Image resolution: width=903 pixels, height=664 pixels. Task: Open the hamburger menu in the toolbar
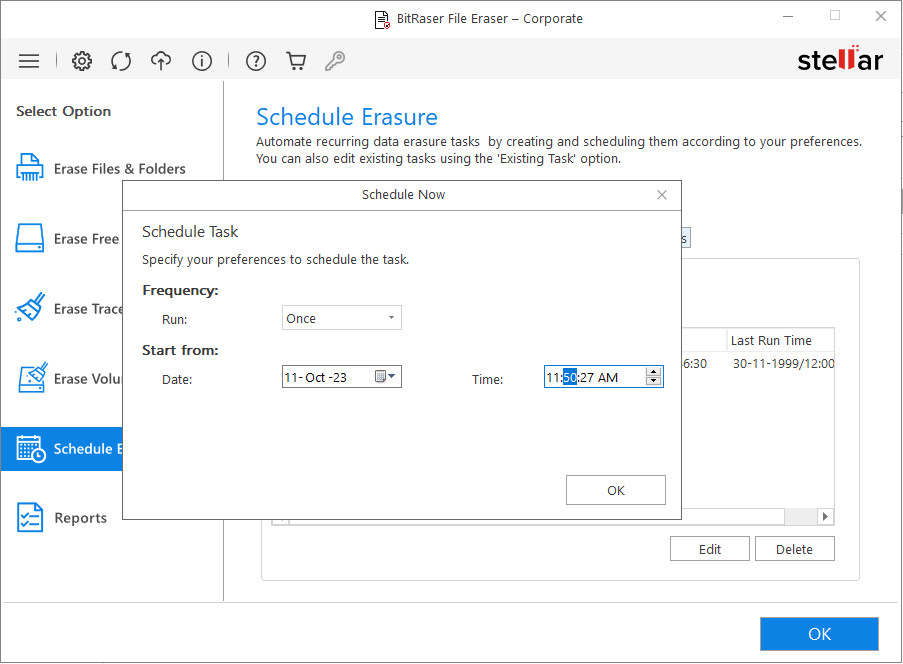[29, 61]
